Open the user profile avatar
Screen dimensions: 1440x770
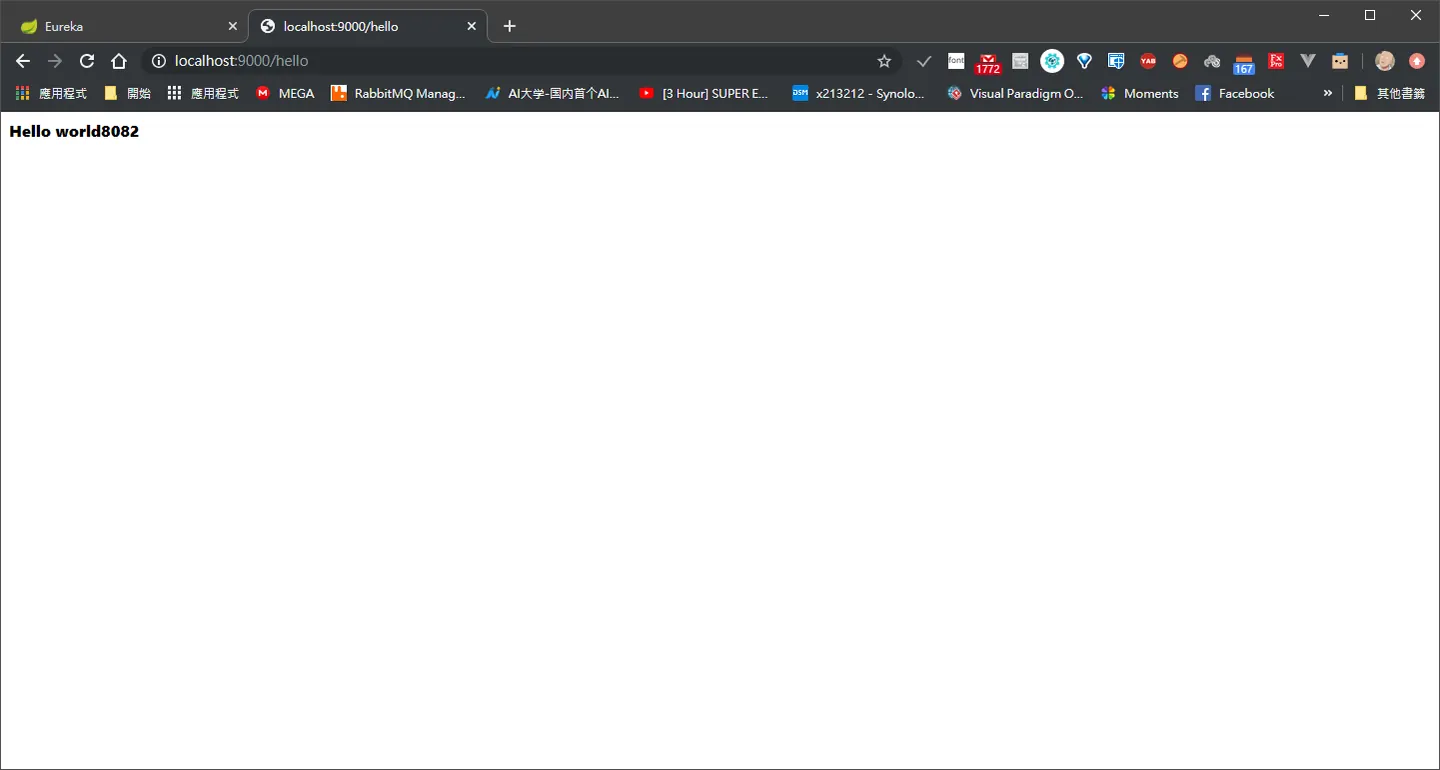(x=1385, y=61)
